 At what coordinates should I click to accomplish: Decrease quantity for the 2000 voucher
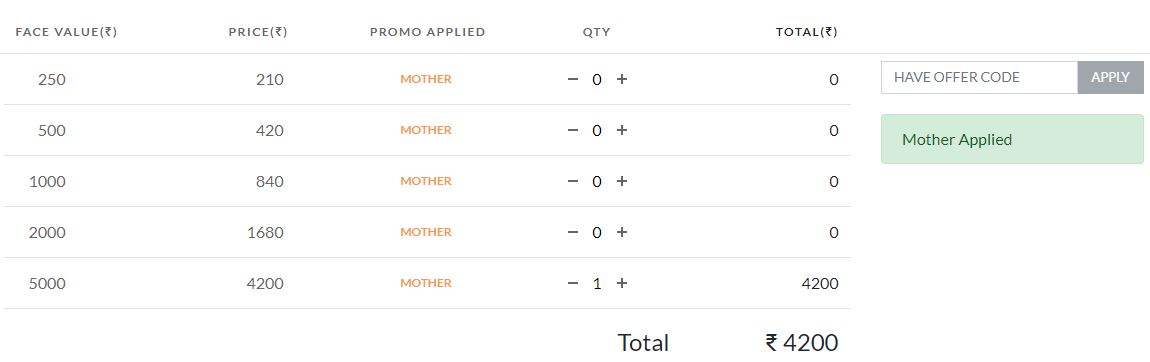tap(573, 232)
